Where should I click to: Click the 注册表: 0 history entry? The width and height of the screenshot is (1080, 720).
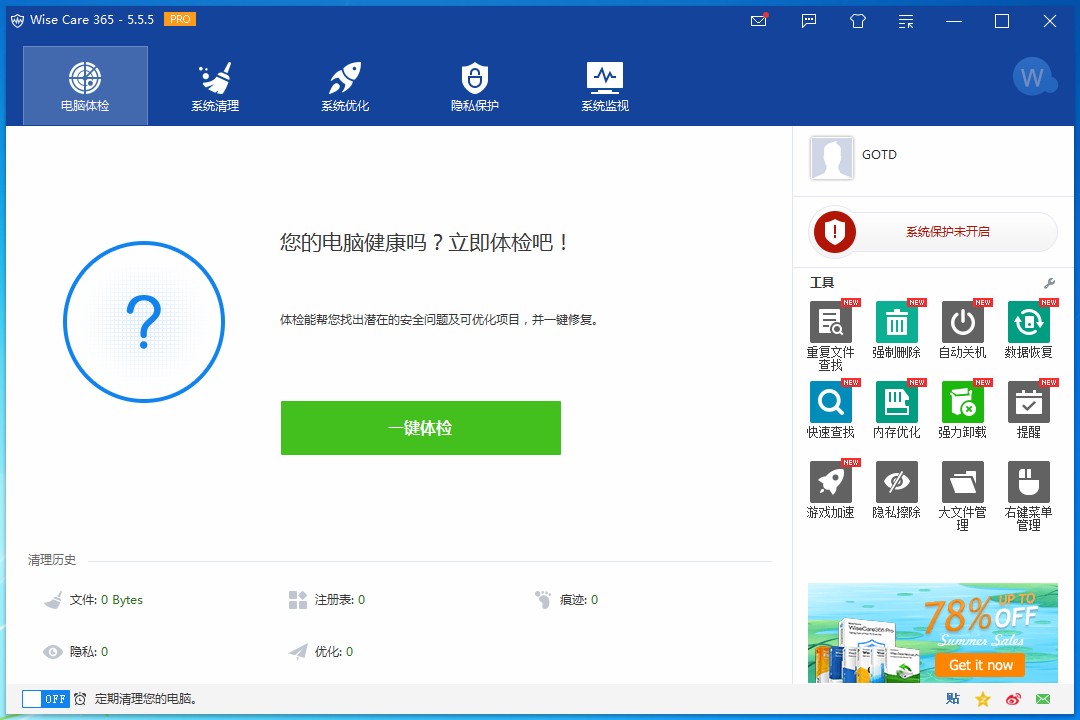pos(326,599)
